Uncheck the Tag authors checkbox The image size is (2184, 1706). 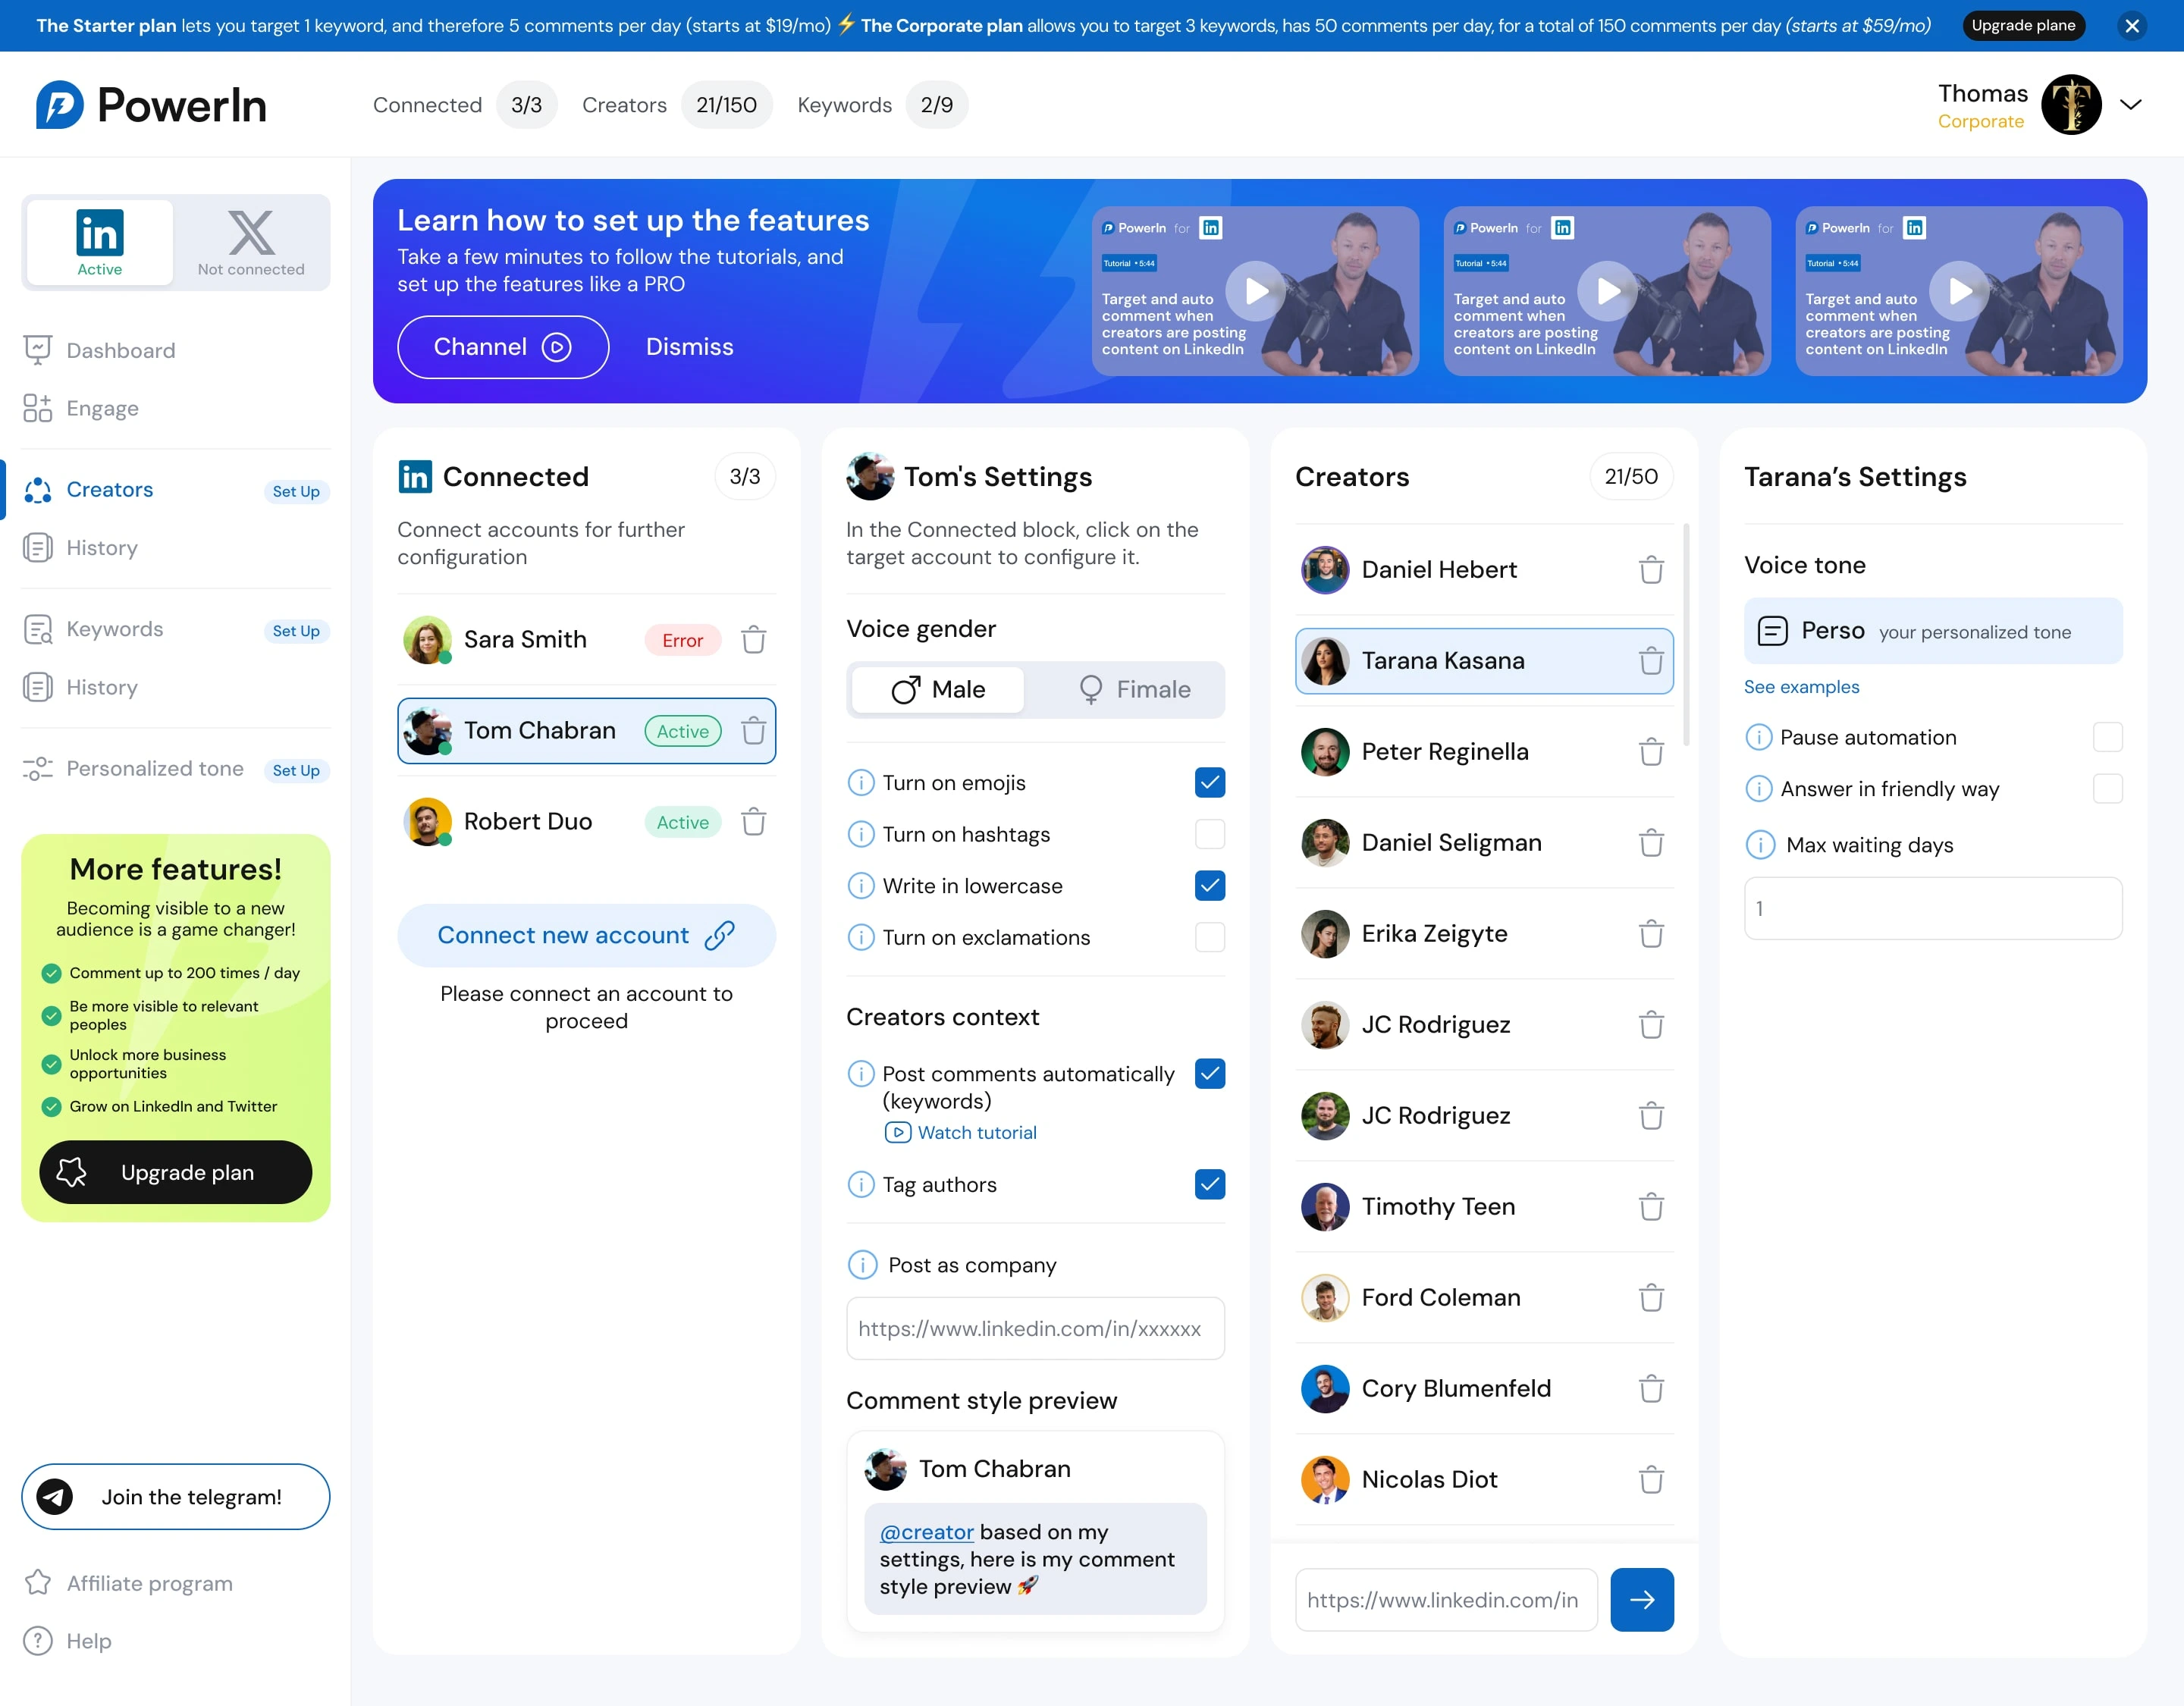[x=1209, y=1184]
